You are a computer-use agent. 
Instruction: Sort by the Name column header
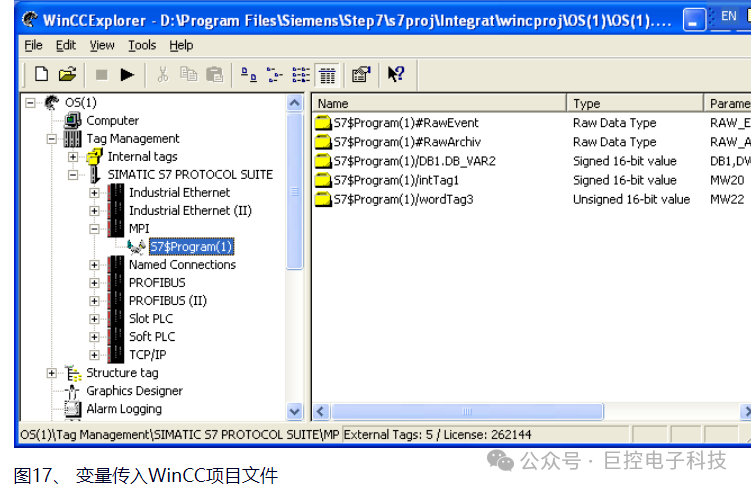coord(439,103)
